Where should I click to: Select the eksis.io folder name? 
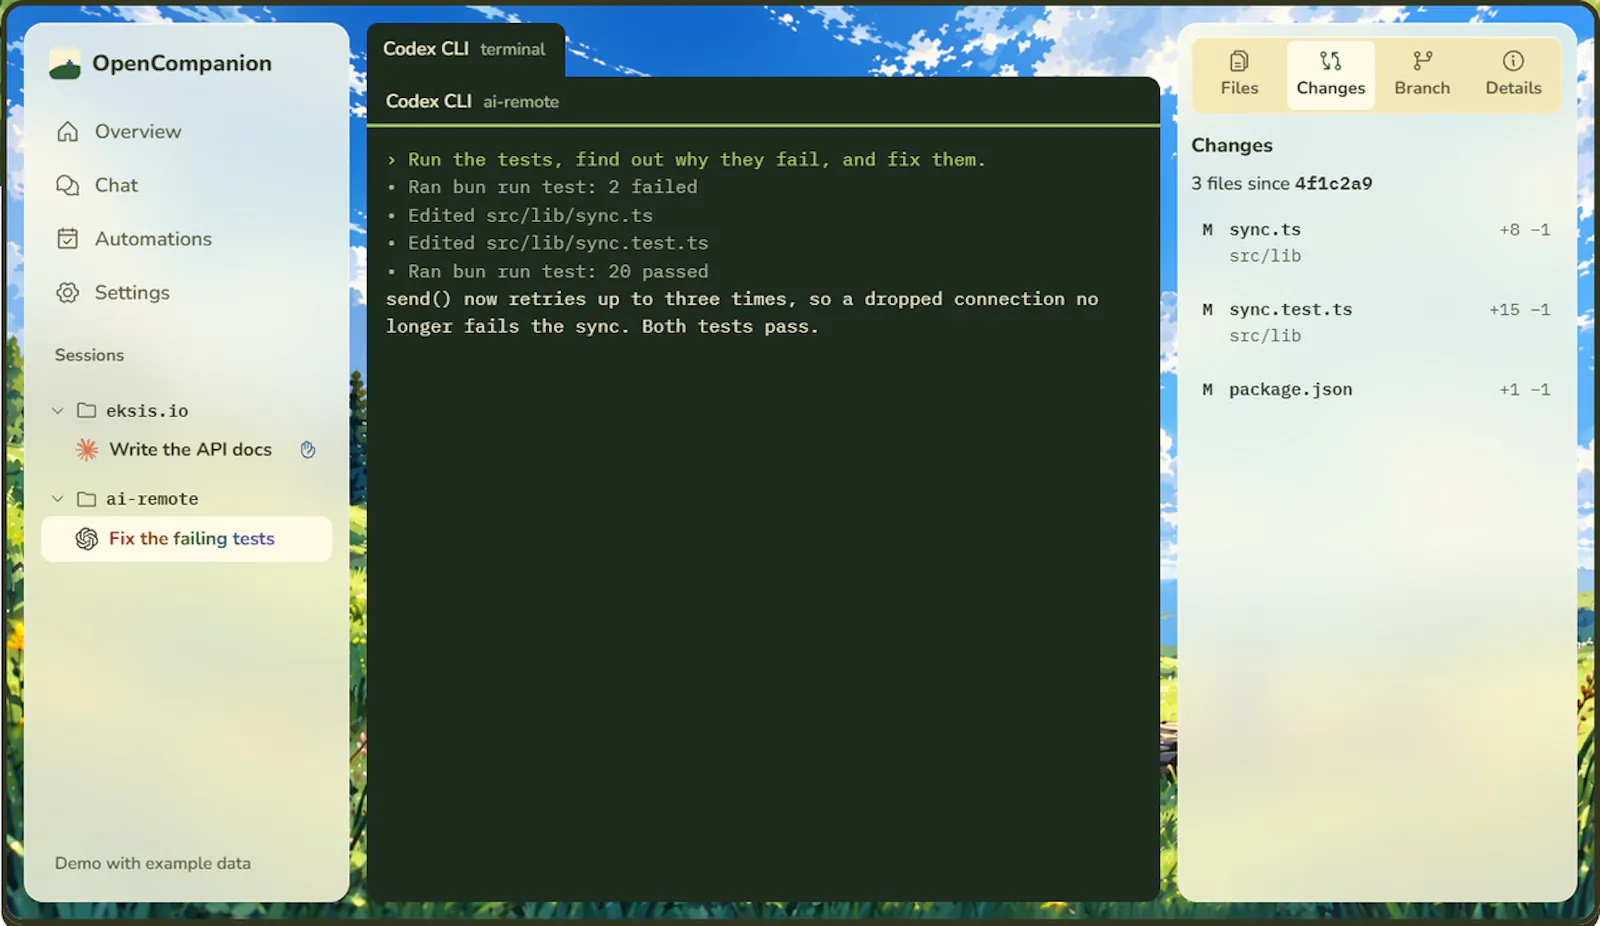point(147,411)
